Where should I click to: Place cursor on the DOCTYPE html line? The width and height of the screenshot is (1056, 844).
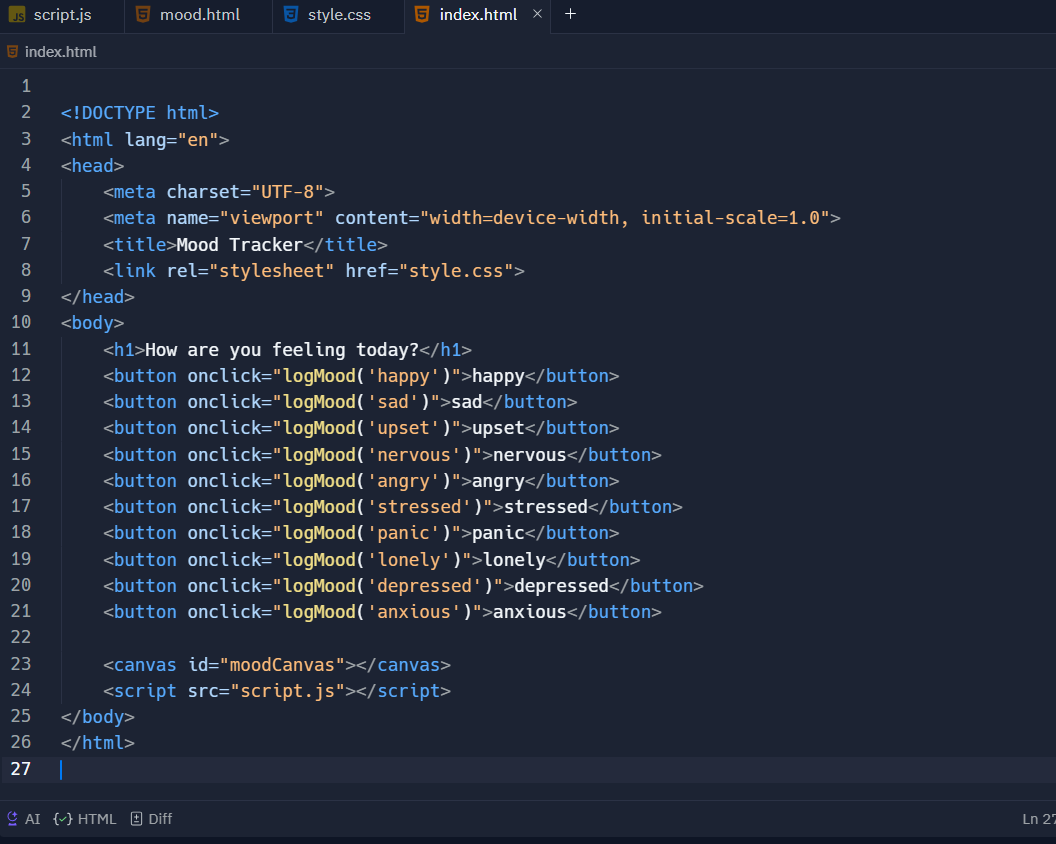click(x=139, y=112)
